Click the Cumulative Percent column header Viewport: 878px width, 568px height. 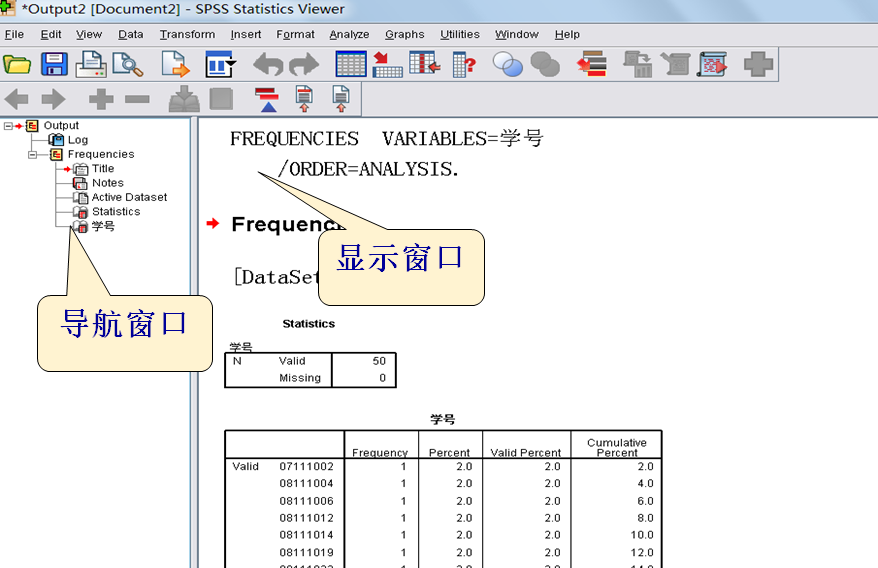pos(617,448)
